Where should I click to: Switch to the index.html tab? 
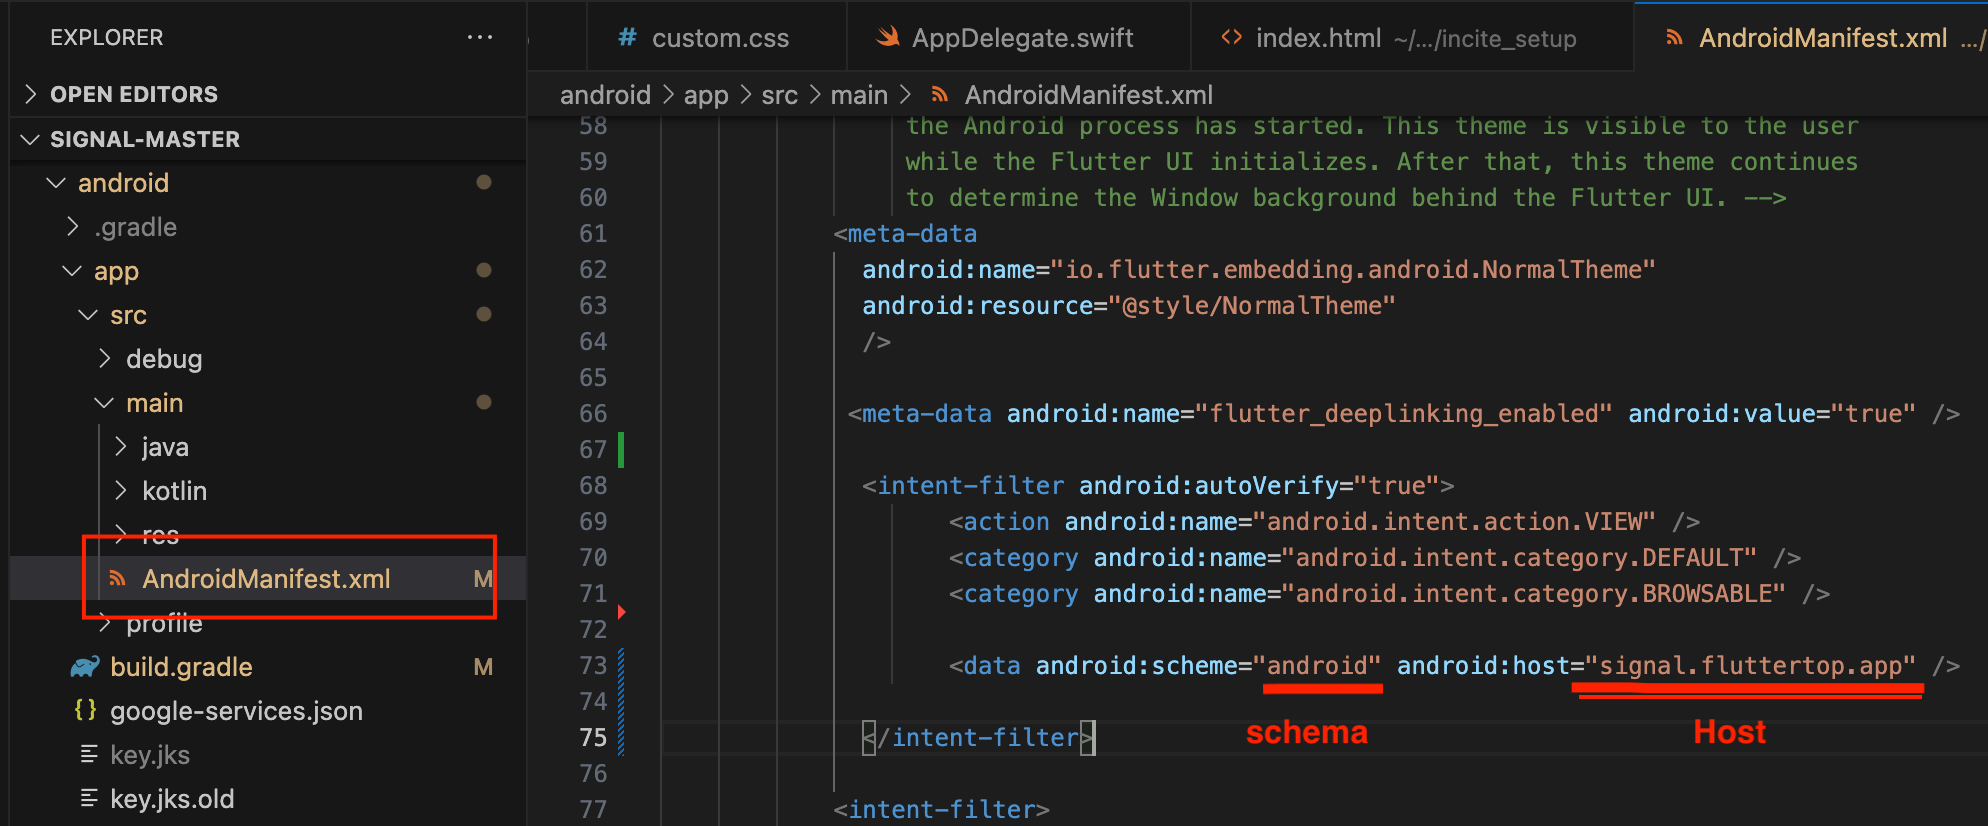point(1317,38)
